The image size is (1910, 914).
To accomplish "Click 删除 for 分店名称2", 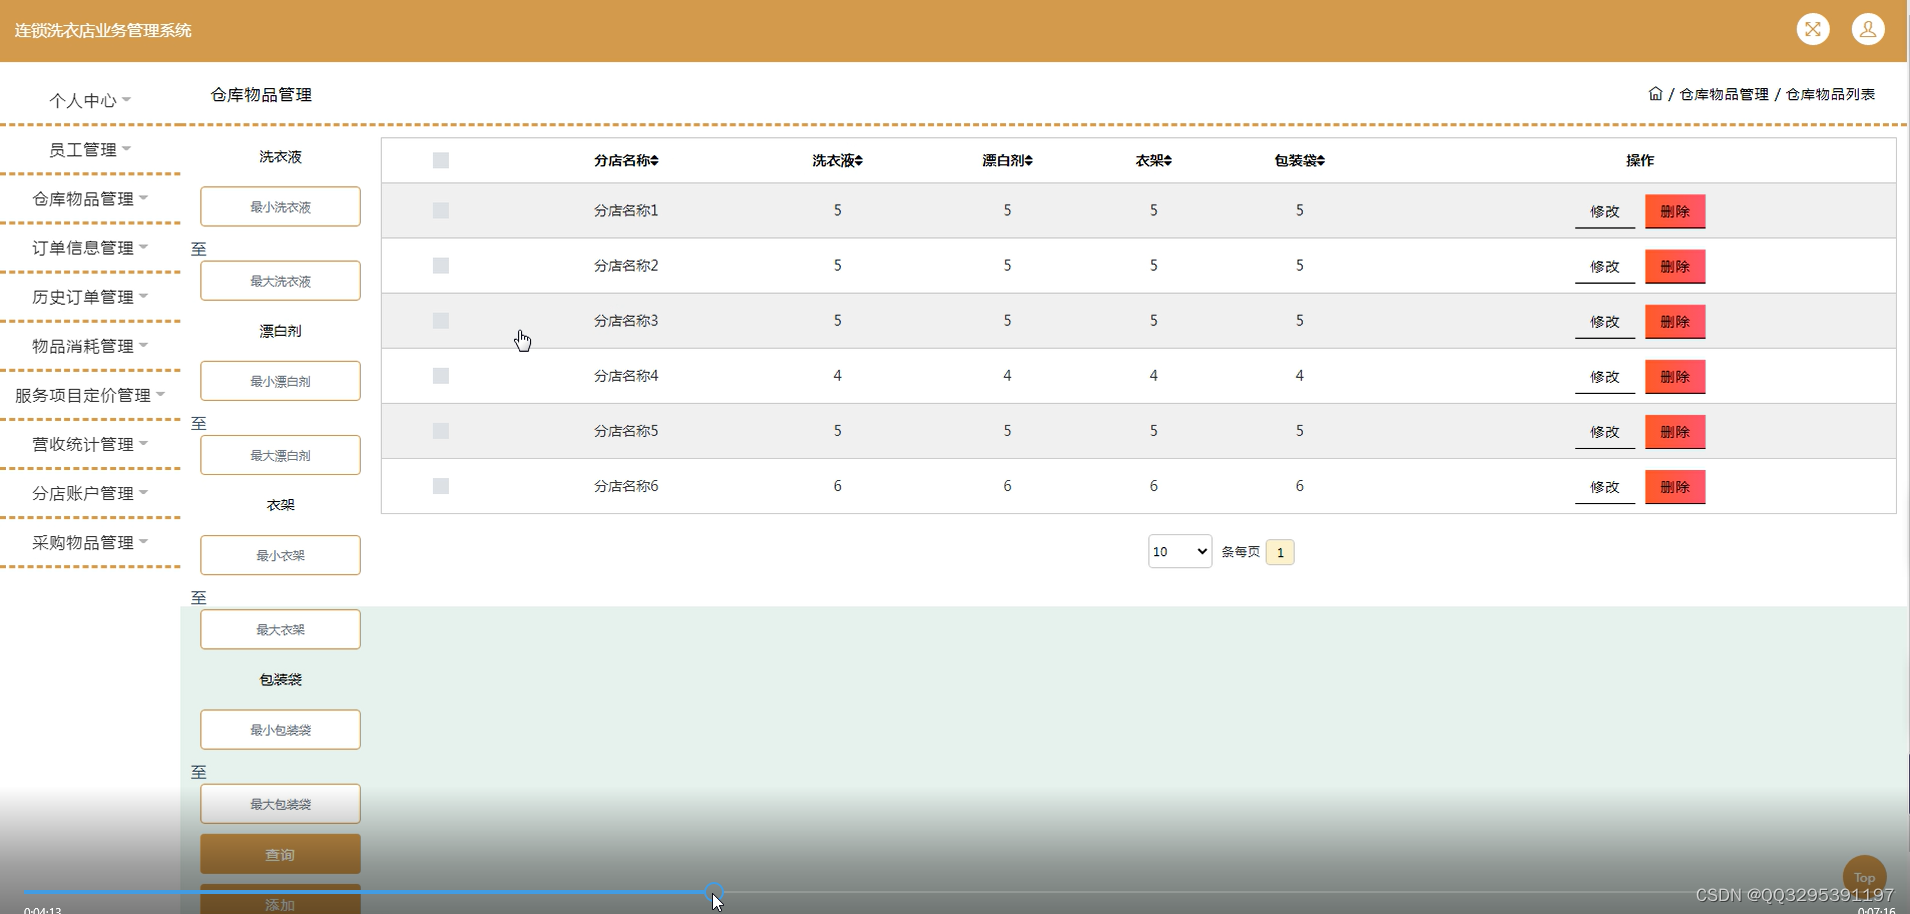I will tap(1675, 266).
